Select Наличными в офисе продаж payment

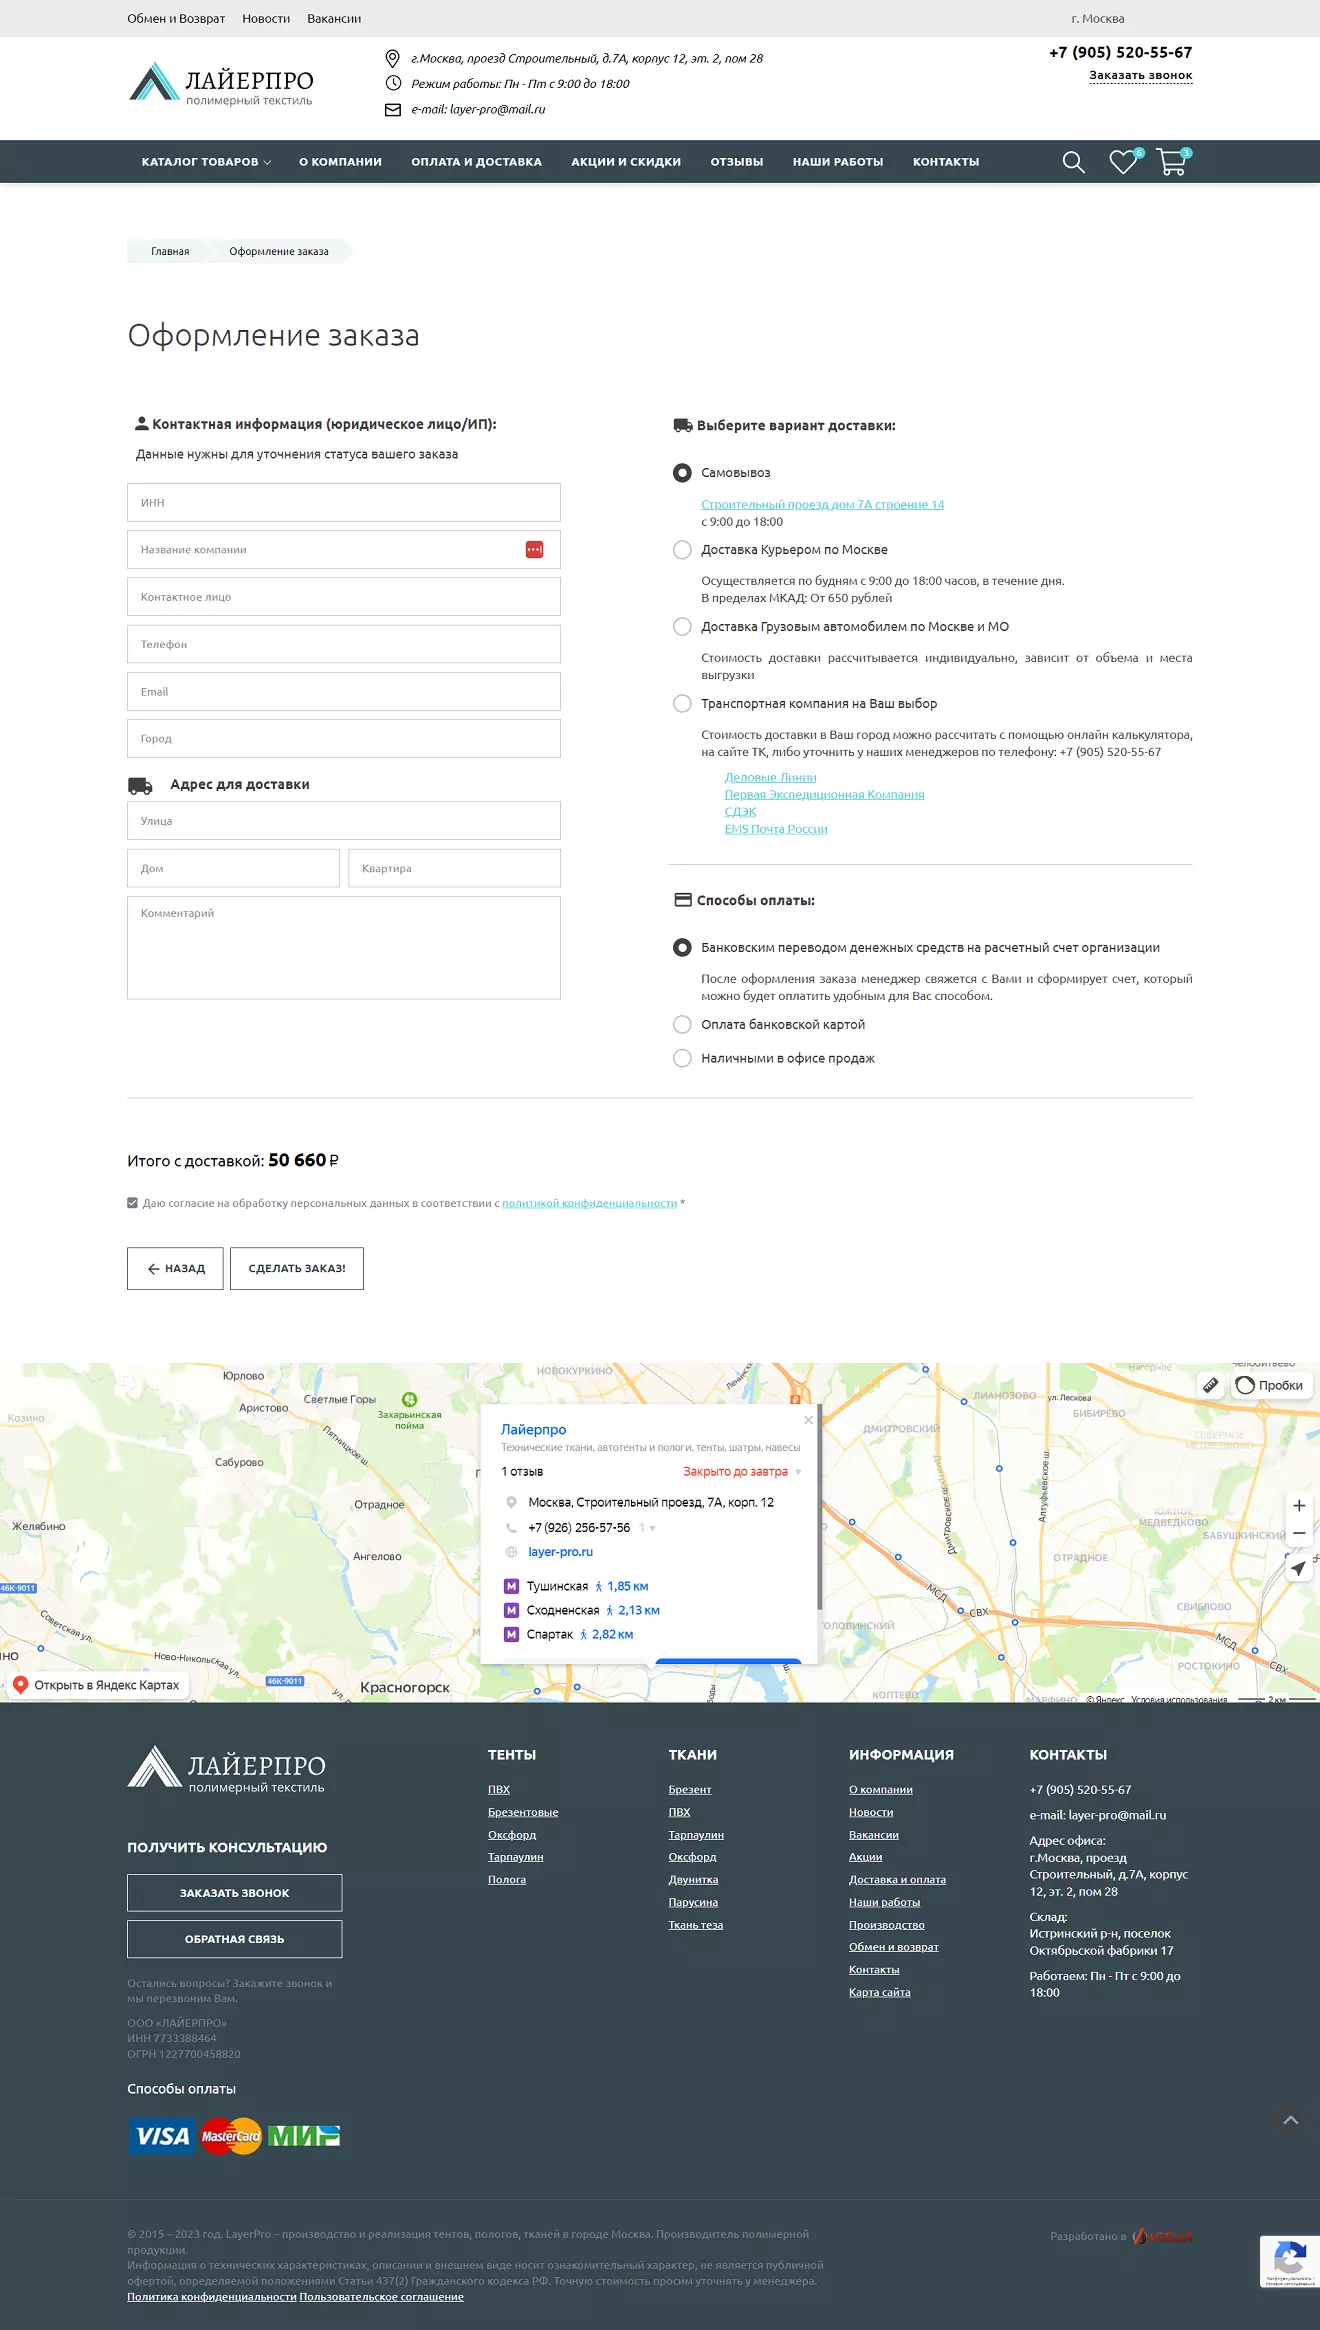pyautogui.click(x=682, y=1059)
